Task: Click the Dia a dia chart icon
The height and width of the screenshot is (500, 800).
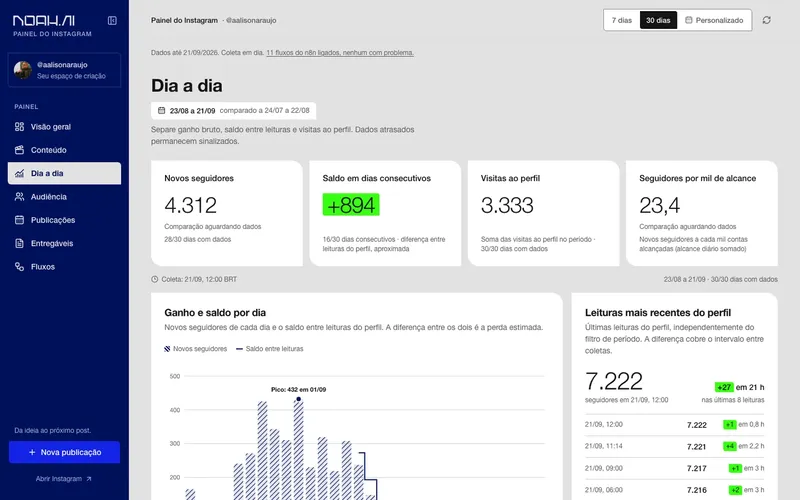Action: 19,173
